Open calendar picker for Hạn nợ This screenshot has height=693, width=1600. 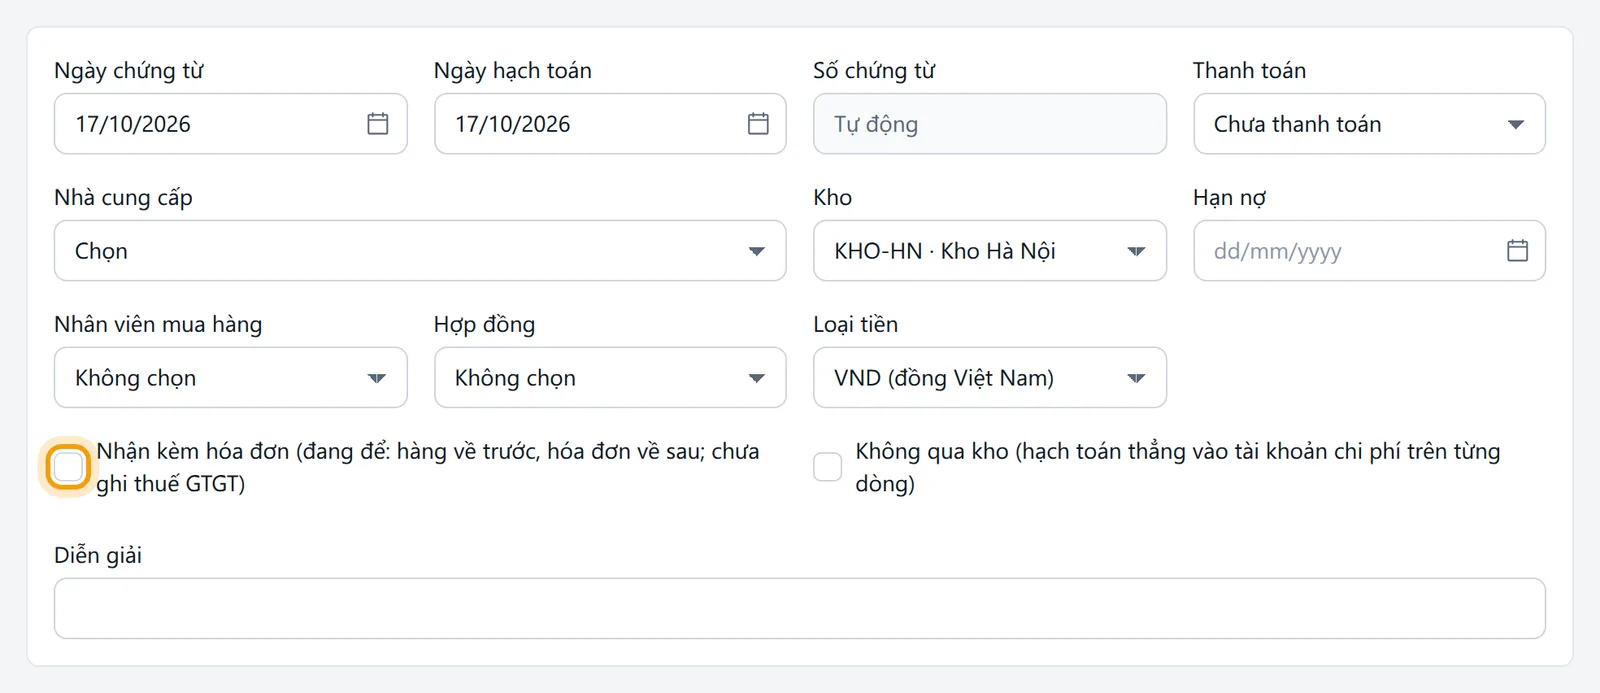(x=1517, y=251)
